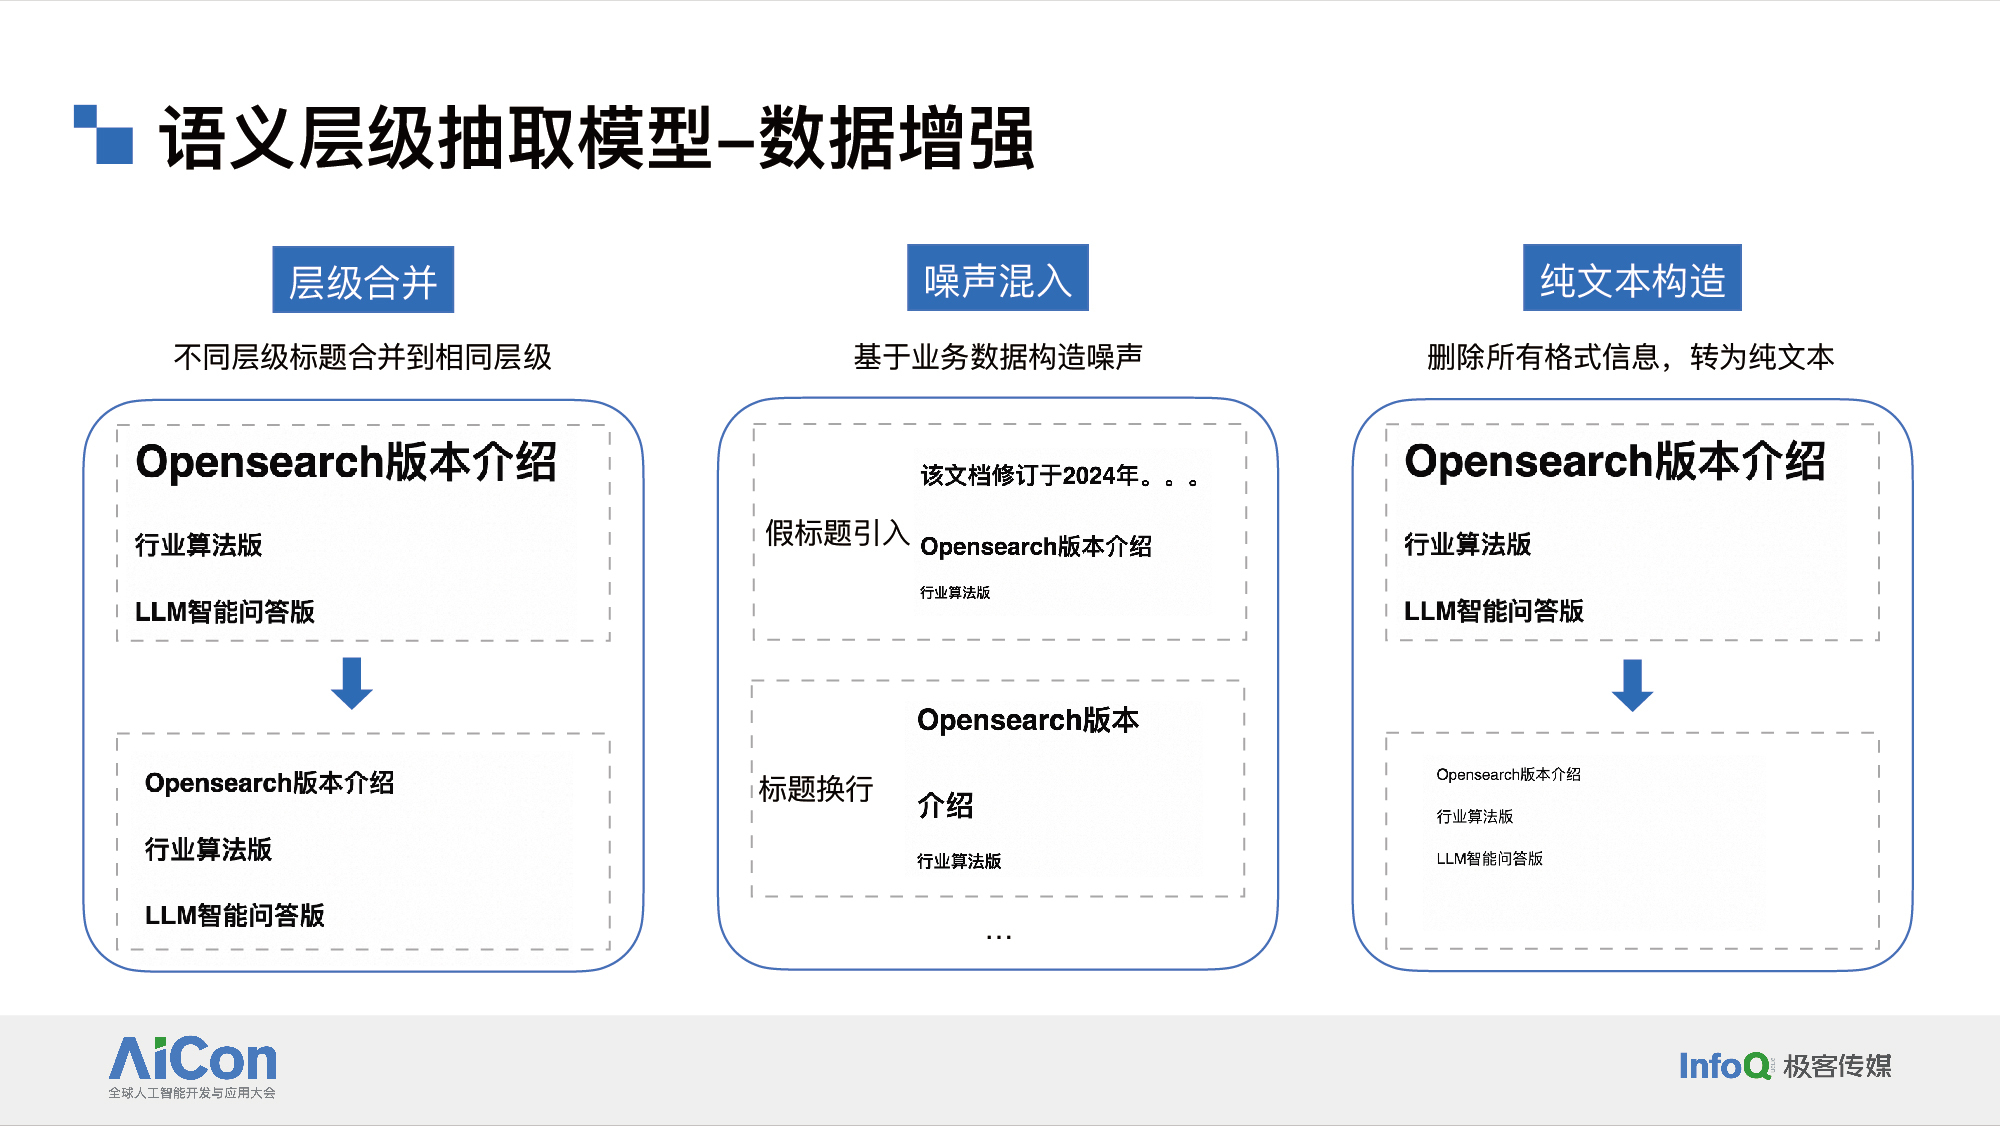This screenshot has height=1126, width=2000.
Task: Click the InfoQ logo in the footer
Action: point(1725,1066)
